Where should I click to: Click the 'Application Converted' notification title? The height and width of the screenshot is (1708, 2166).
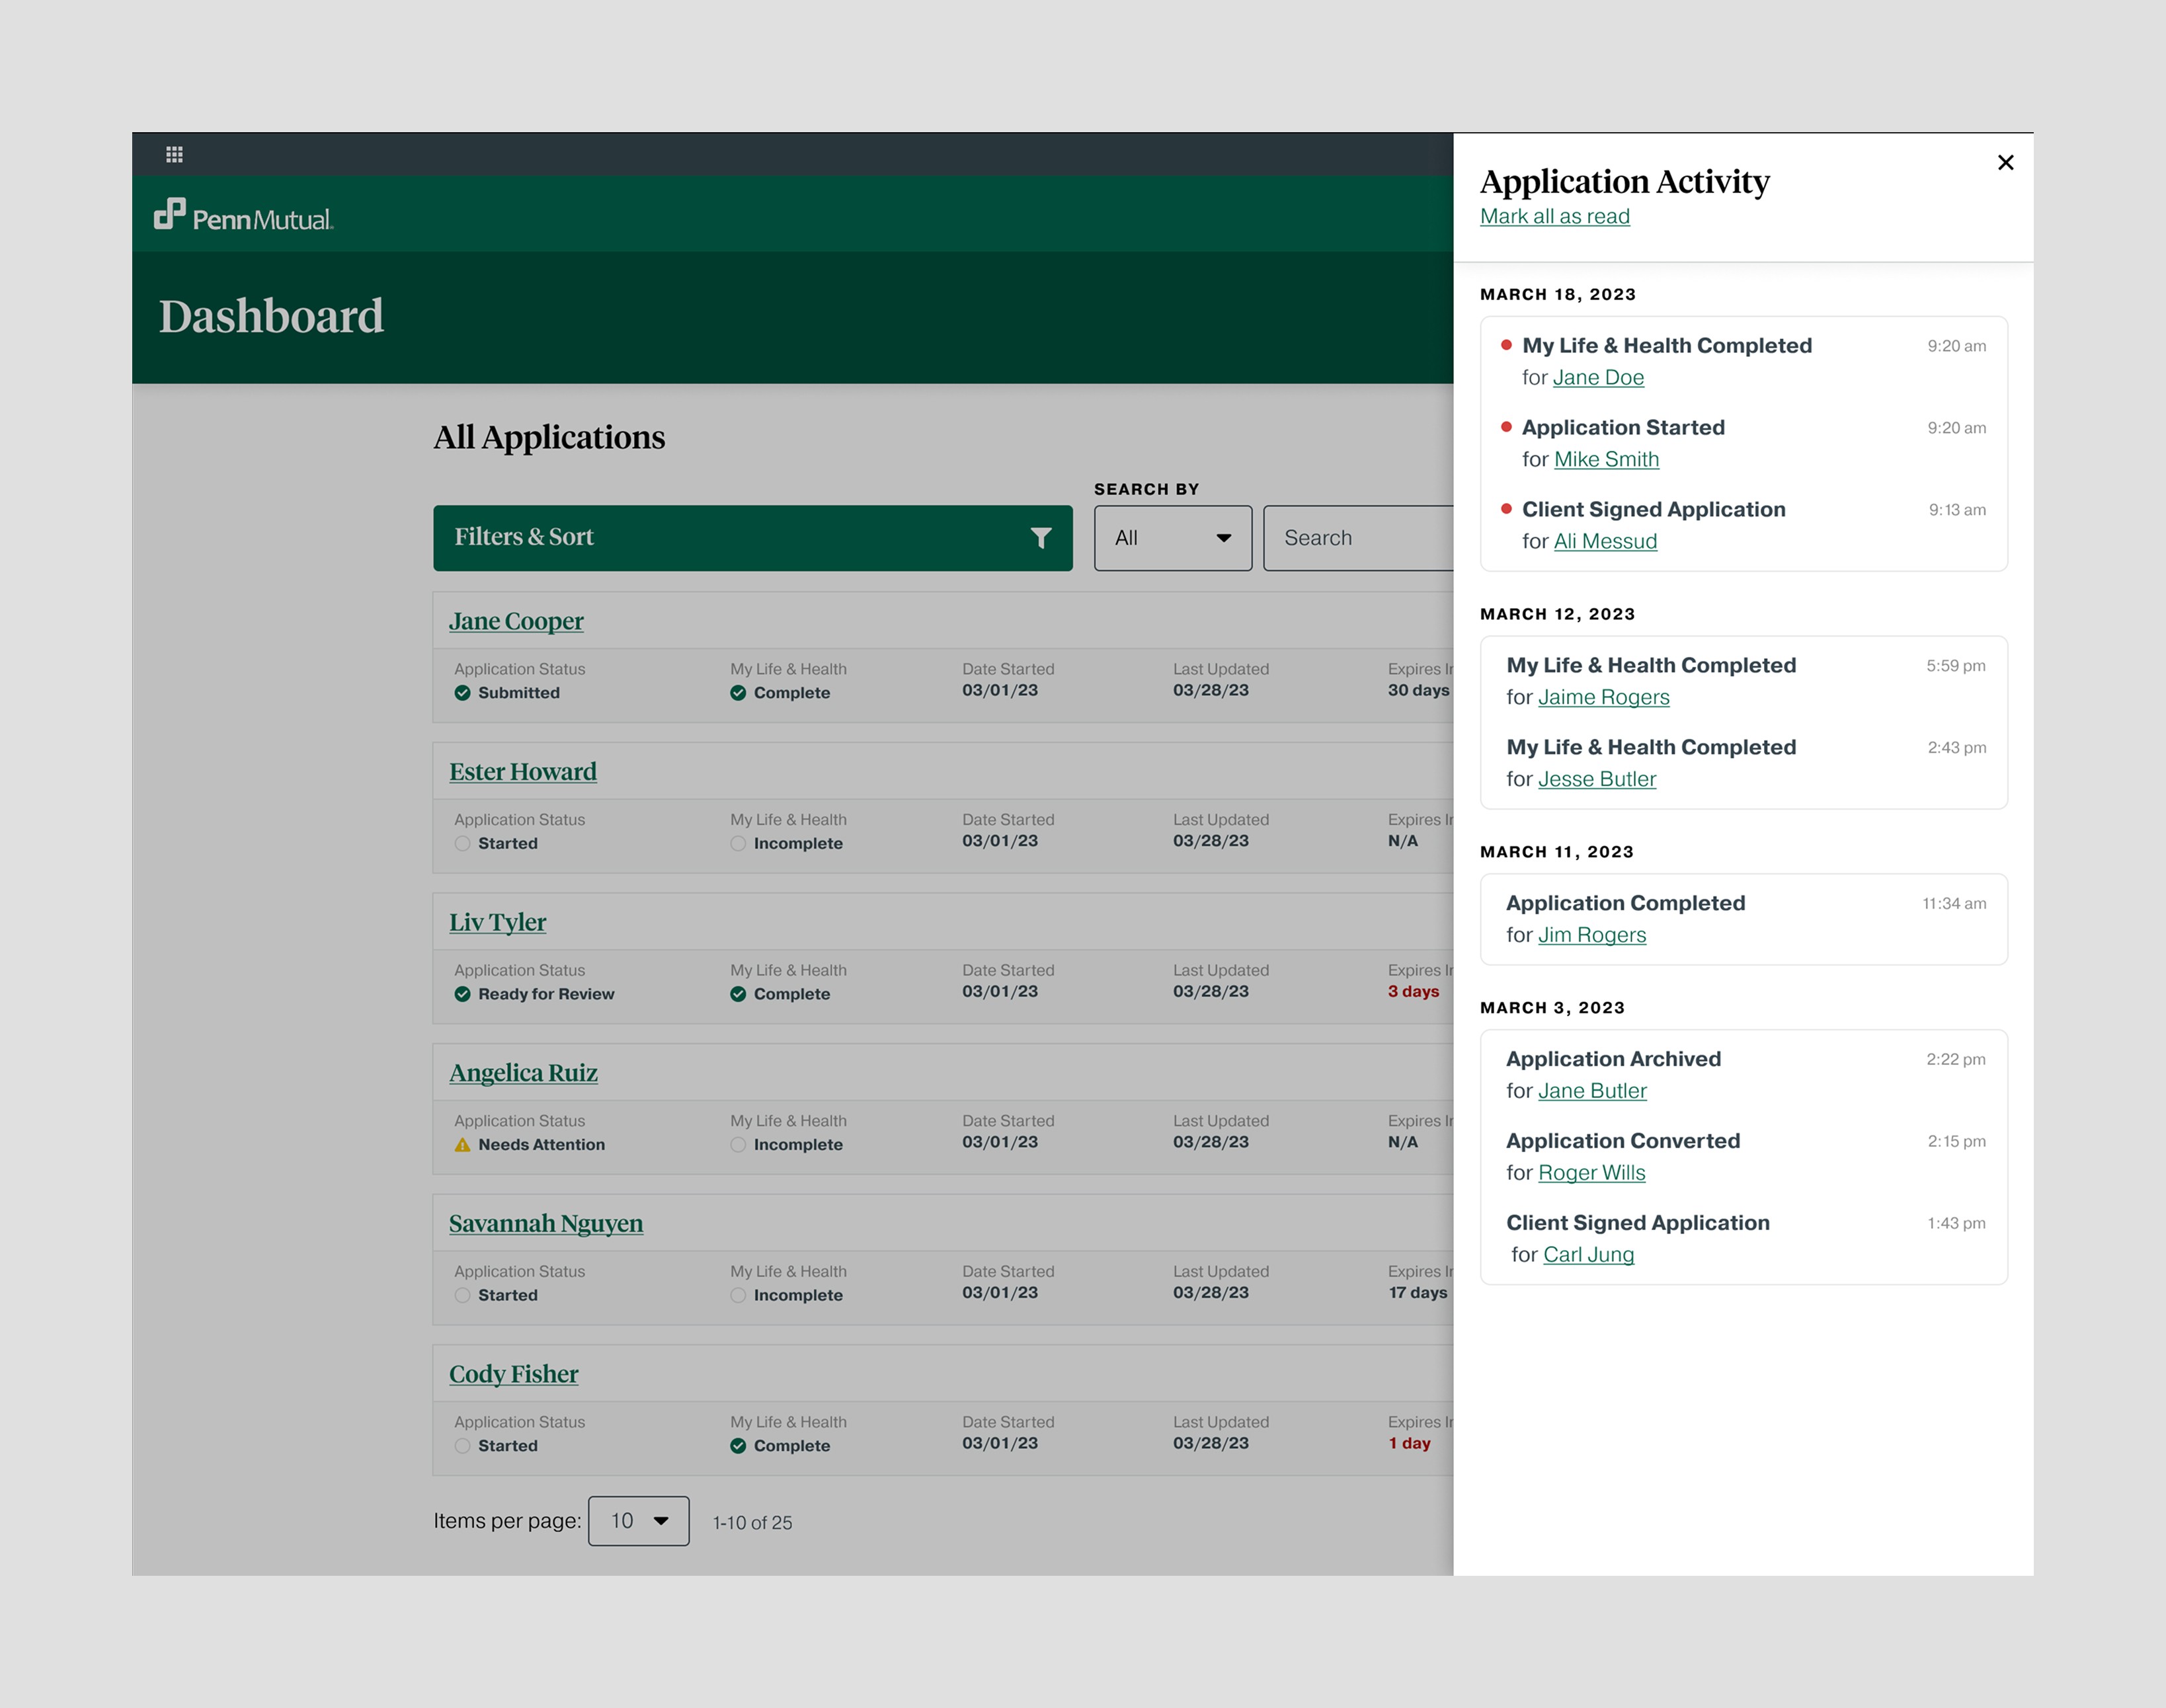click(1623, 1141)
